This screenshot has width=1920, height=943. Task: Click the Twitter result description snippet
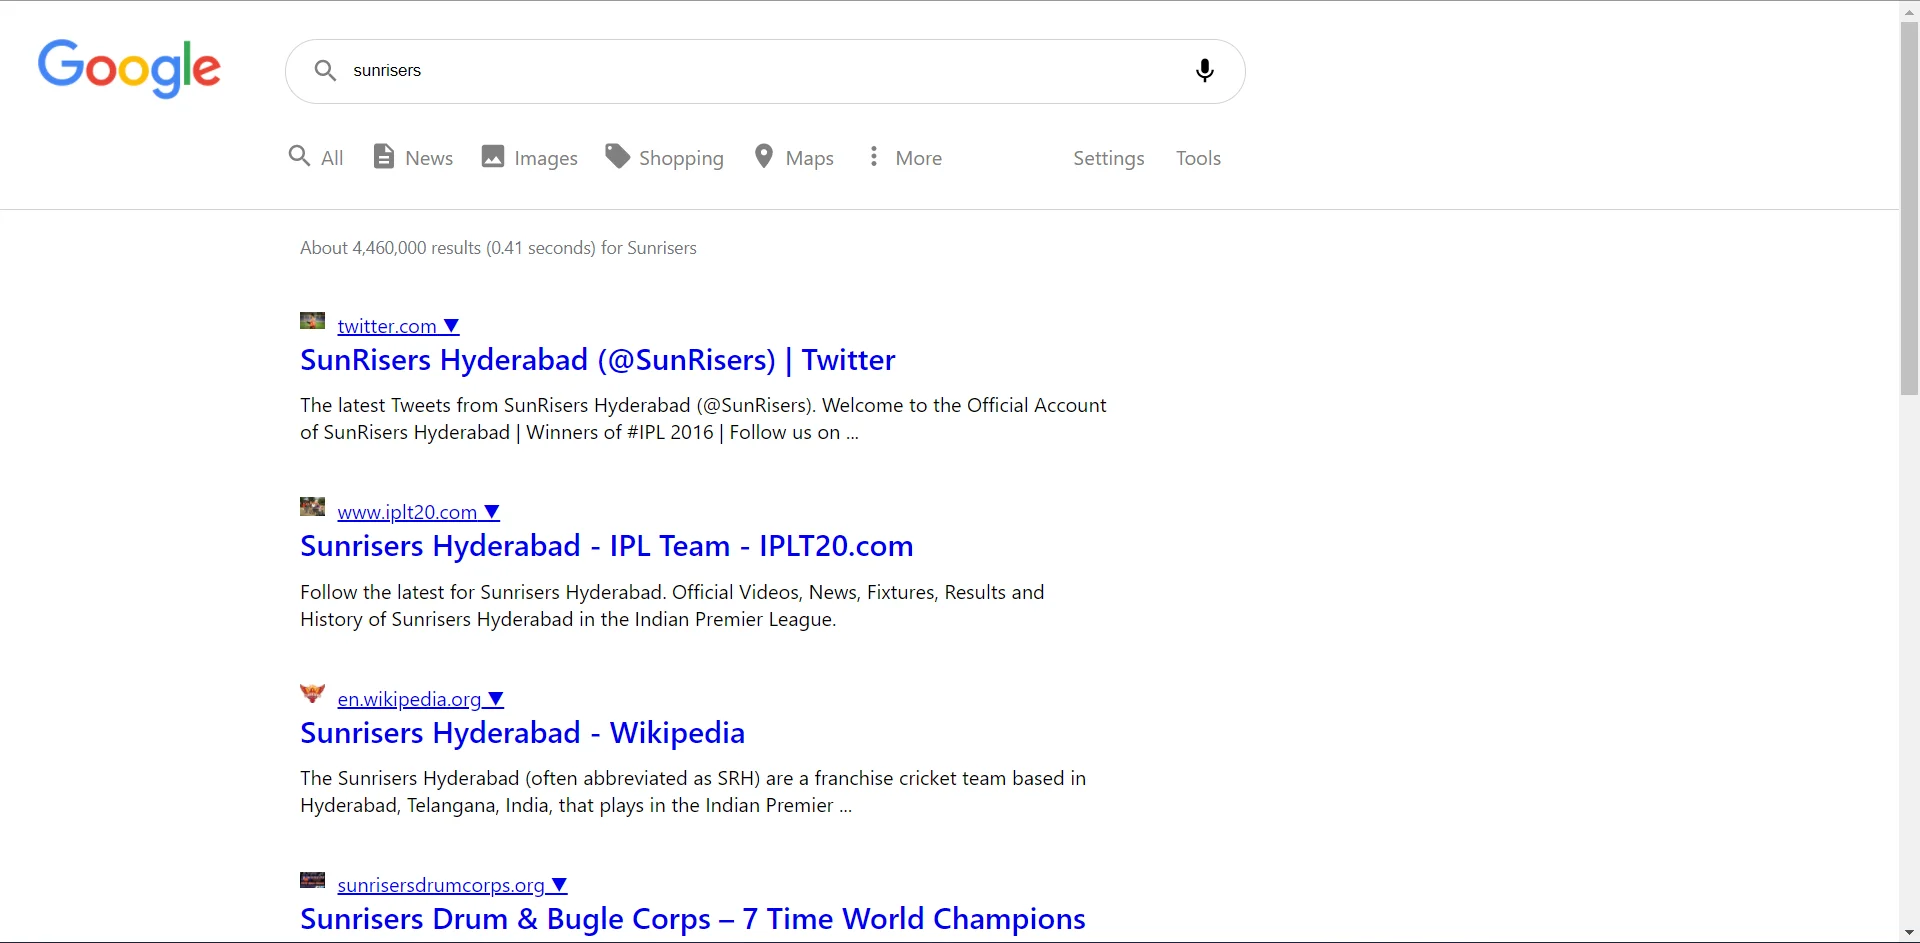pyautogui.click(x=703, y=419)
